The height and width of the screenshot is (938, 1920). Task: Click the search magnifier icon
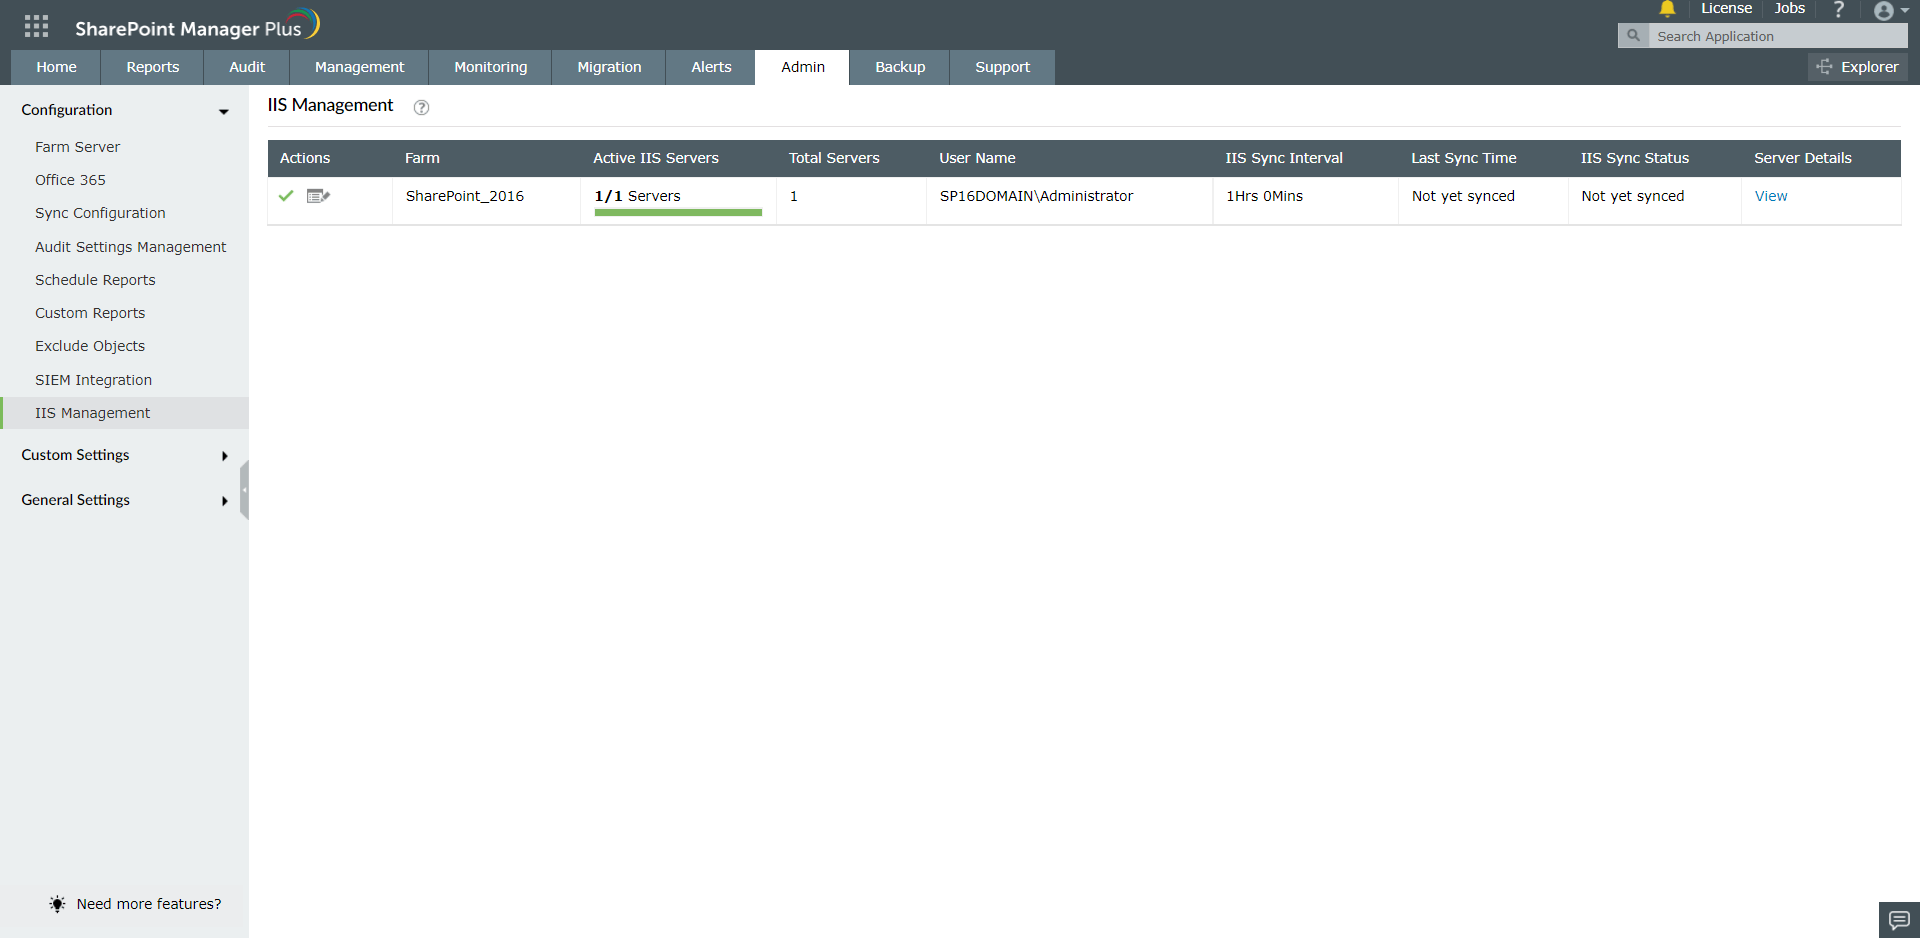tap(1633, 35)
